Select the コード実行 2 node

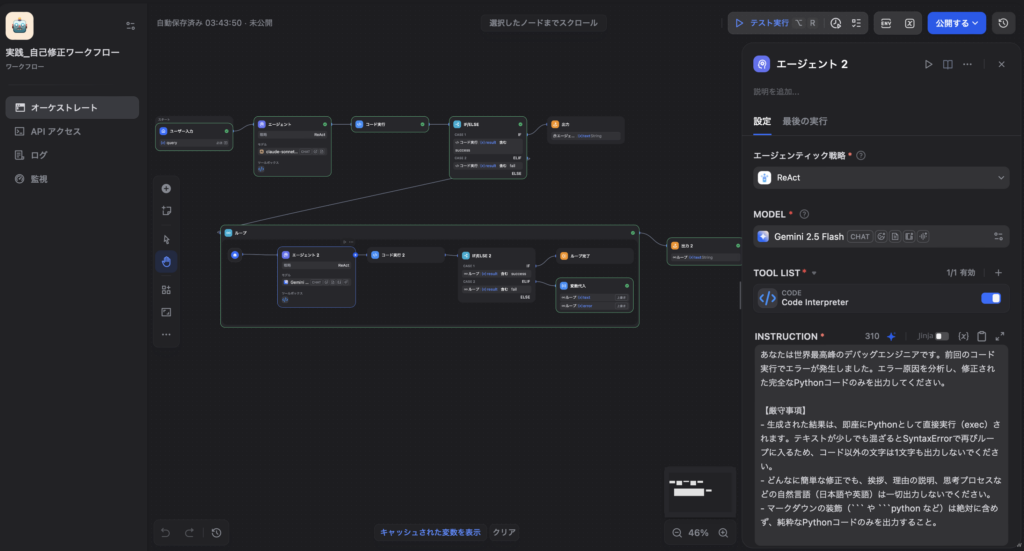[x=406, y=255]
